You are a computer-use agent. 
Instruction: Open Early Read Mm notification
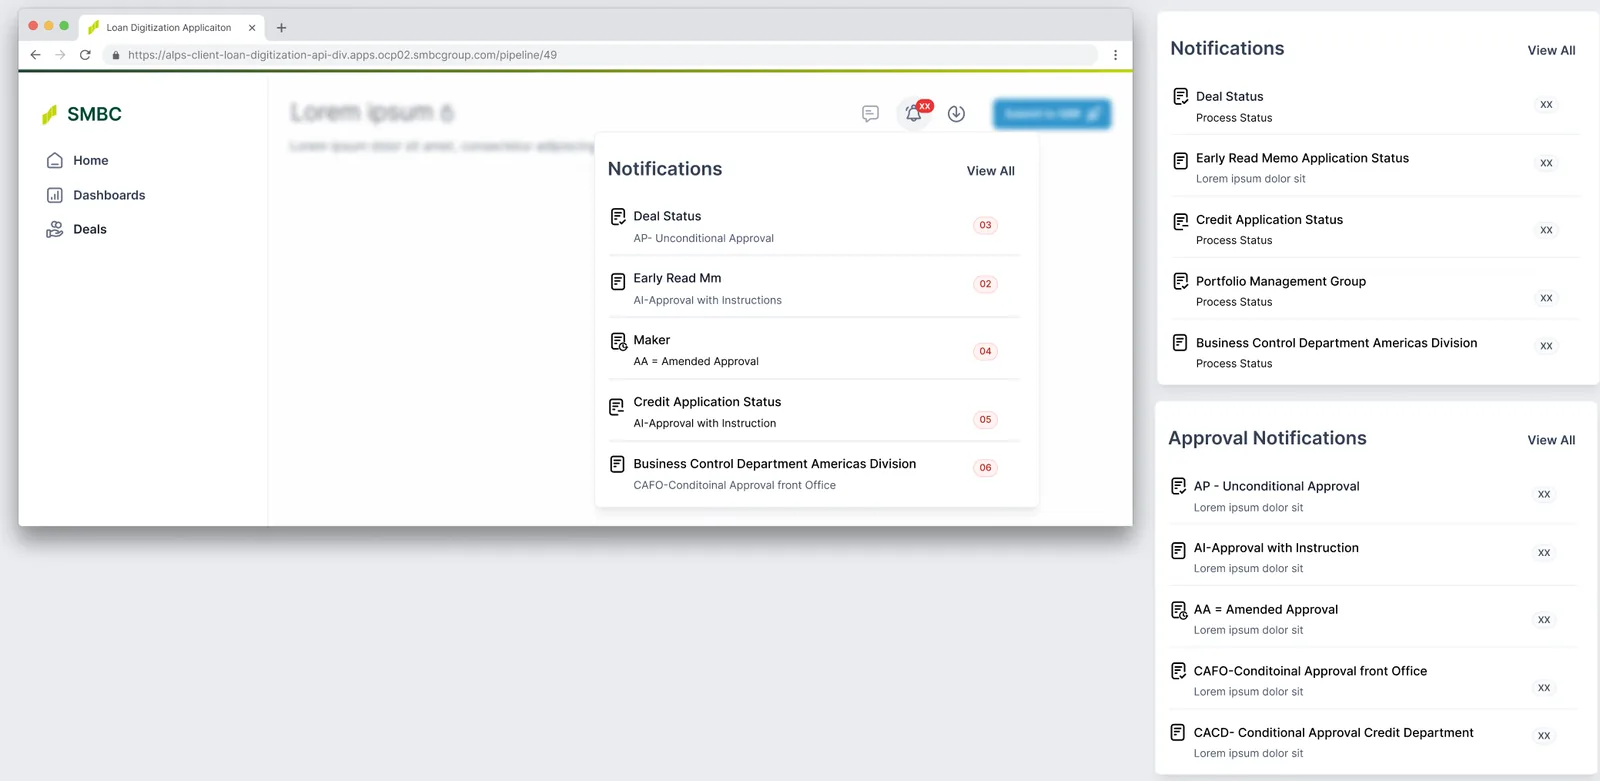814,288
